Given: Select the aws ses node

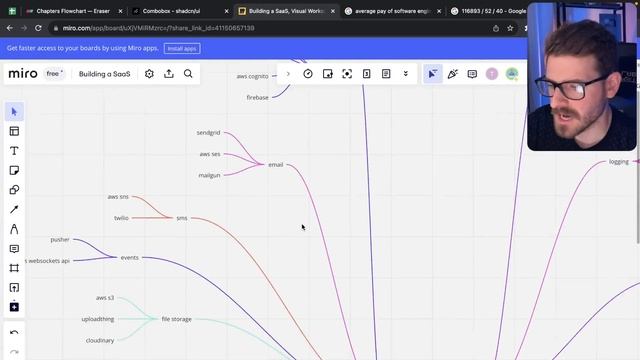Looking at the screenshot, I should pyautogui.click(x=210, y=154).
